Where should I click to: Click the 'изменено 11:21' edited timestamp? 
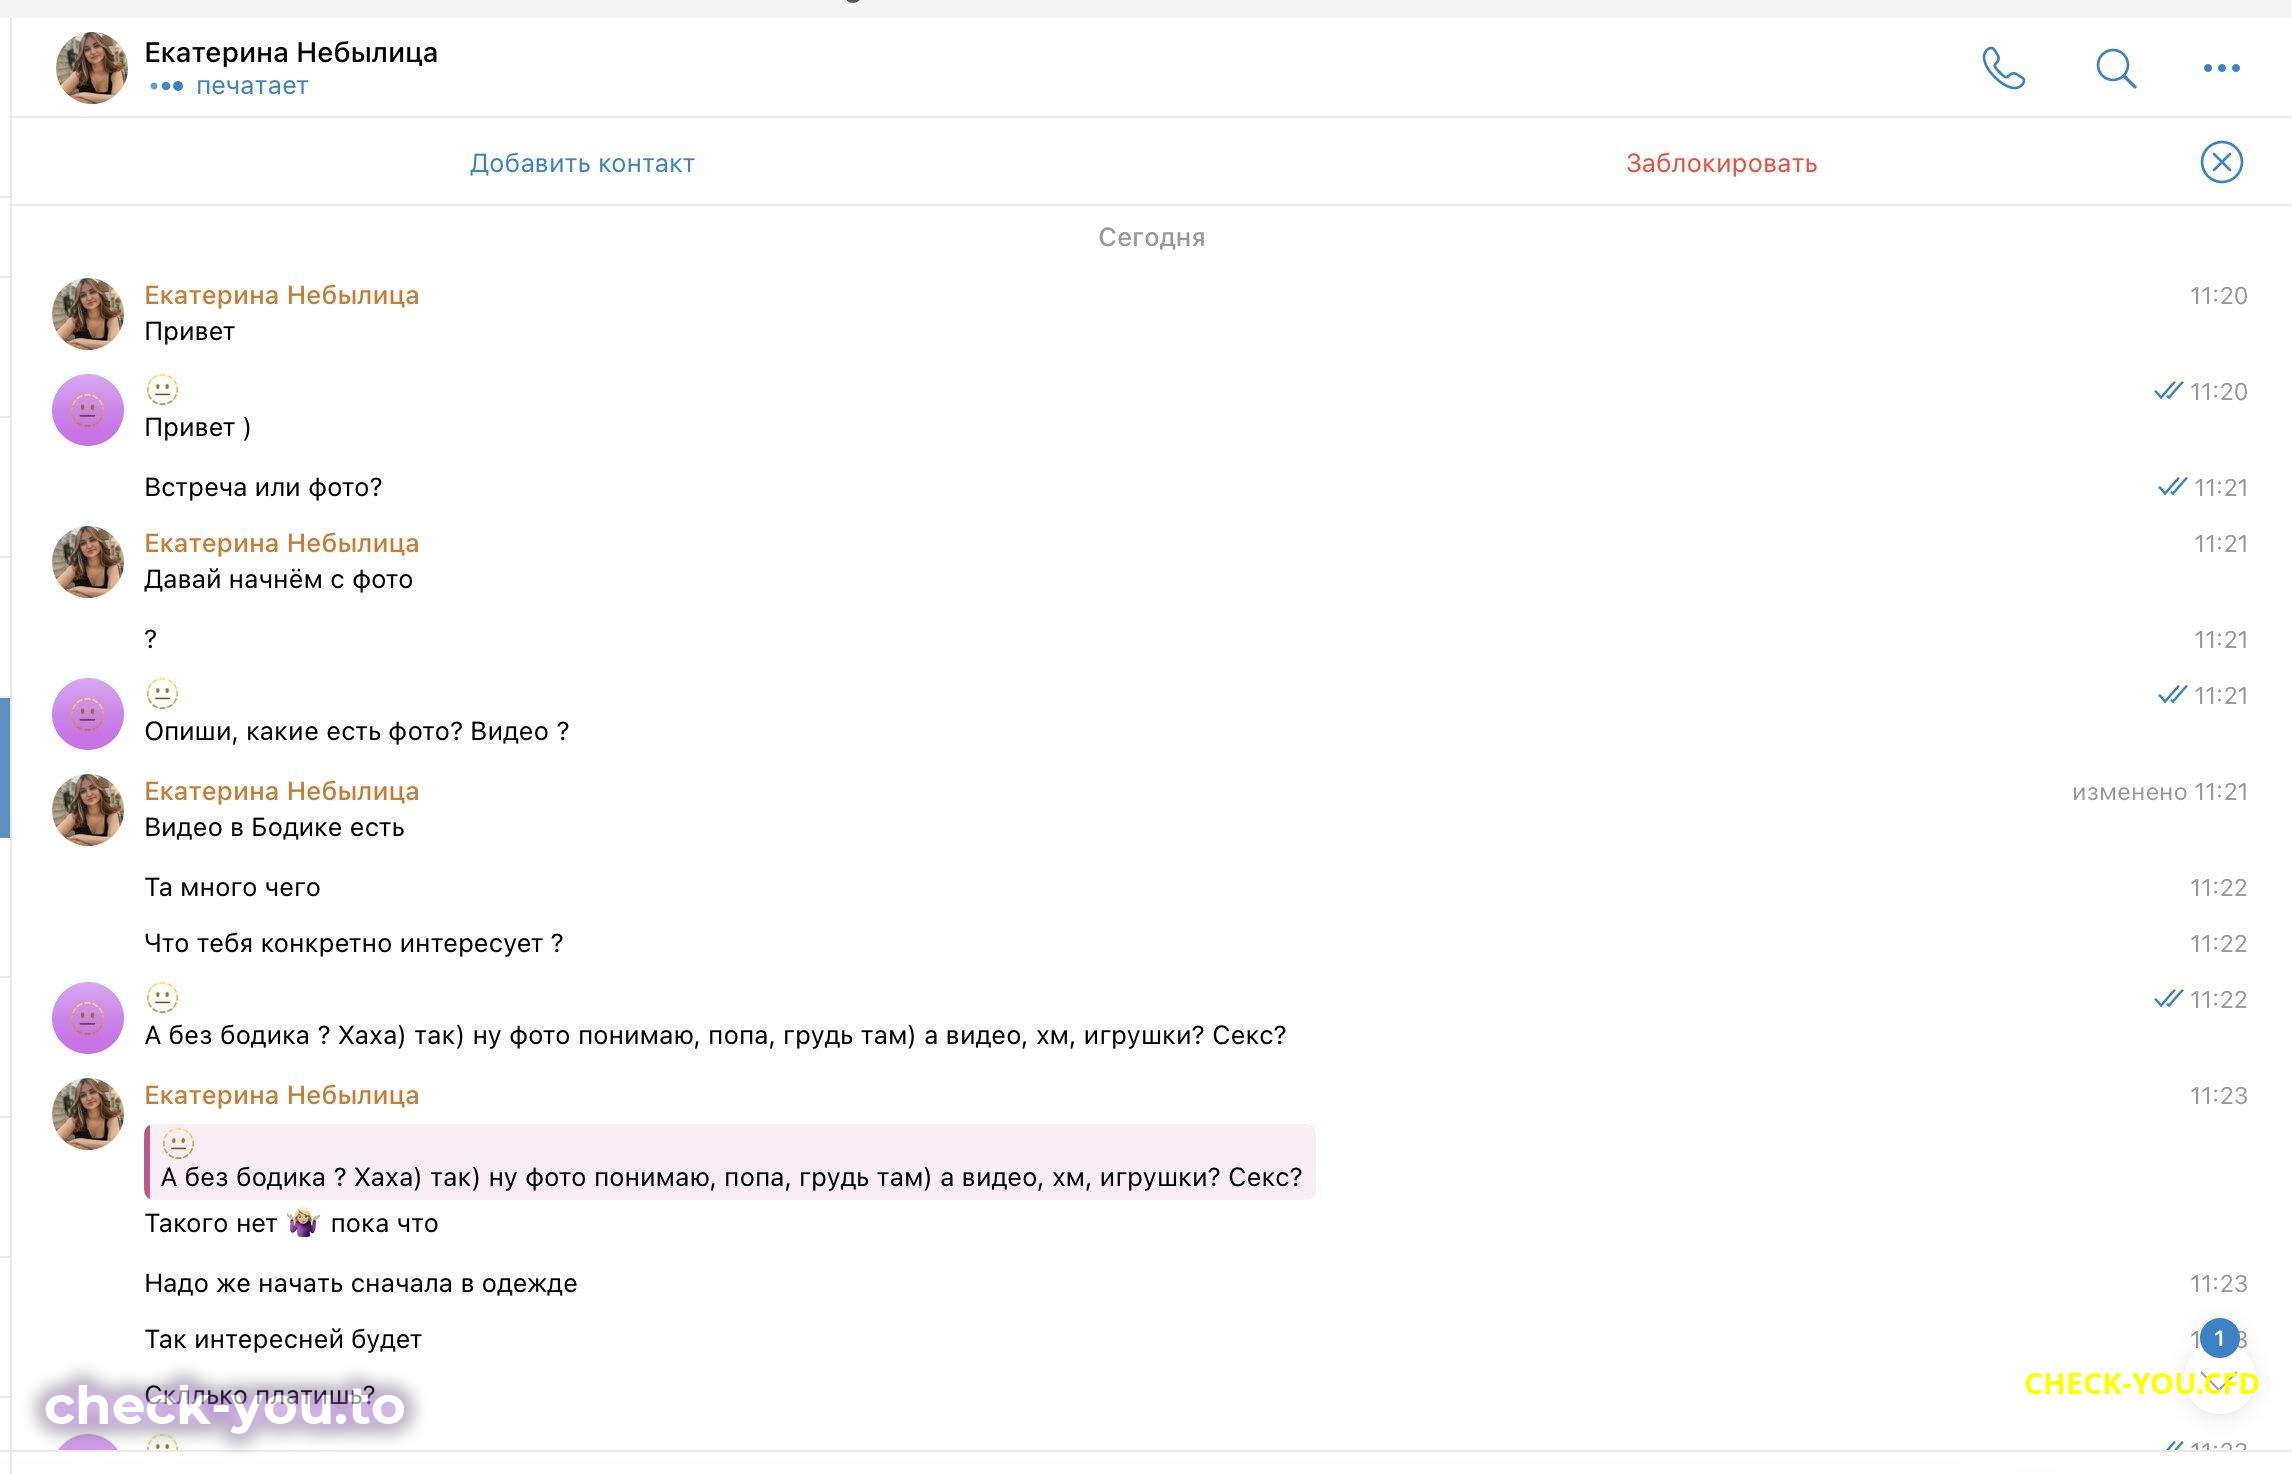point(2159,791)
